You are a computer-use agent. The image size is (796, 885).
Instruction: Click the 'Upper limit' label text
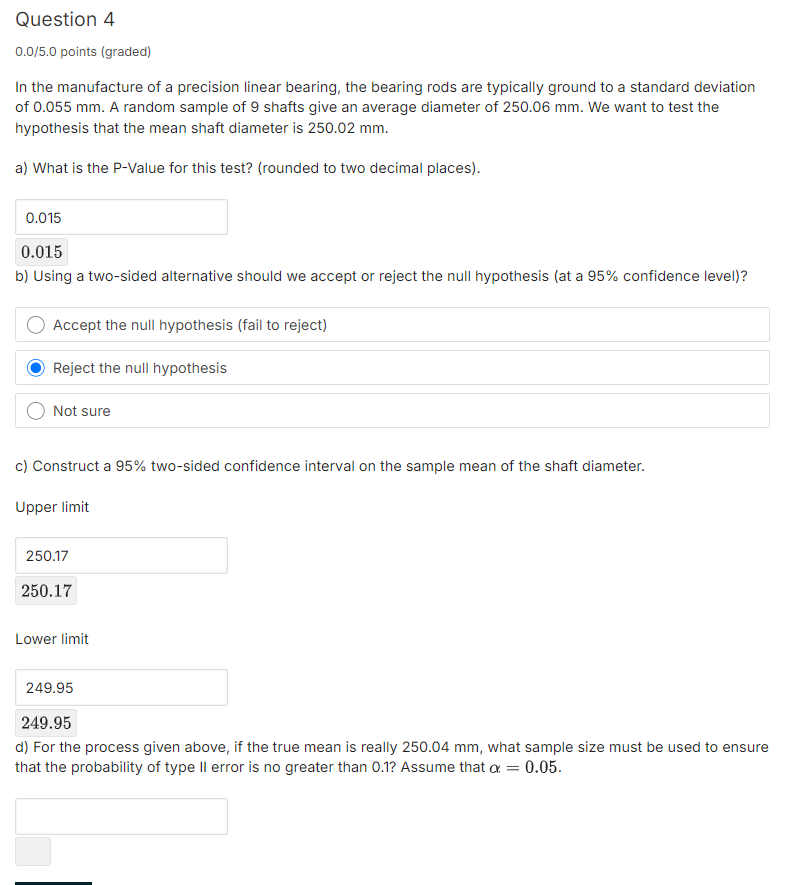coord(51,507)
